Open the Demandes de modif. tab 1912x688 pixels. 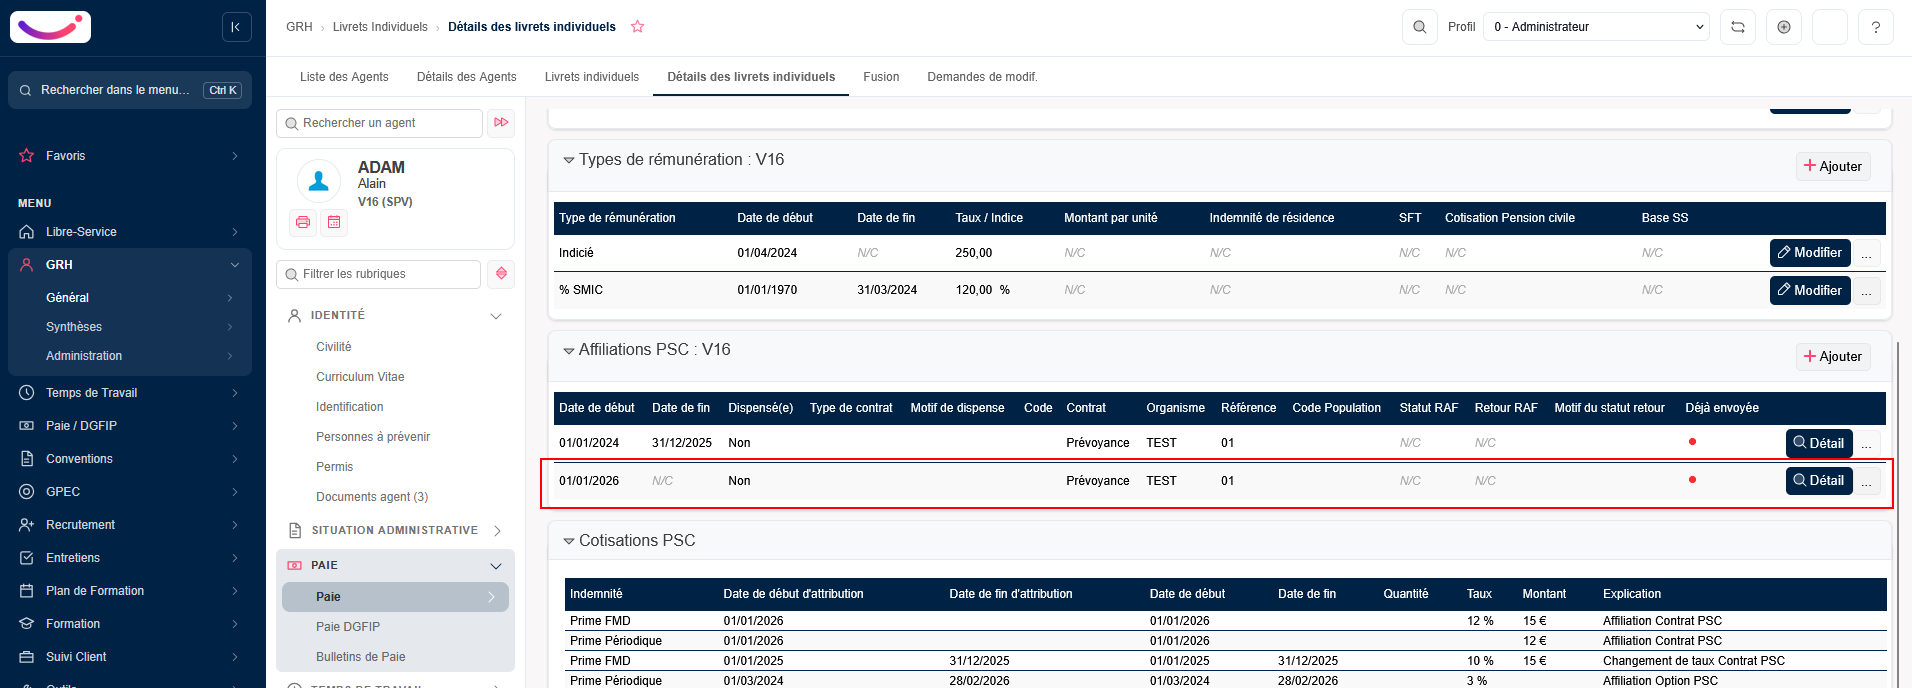[982, 77]
